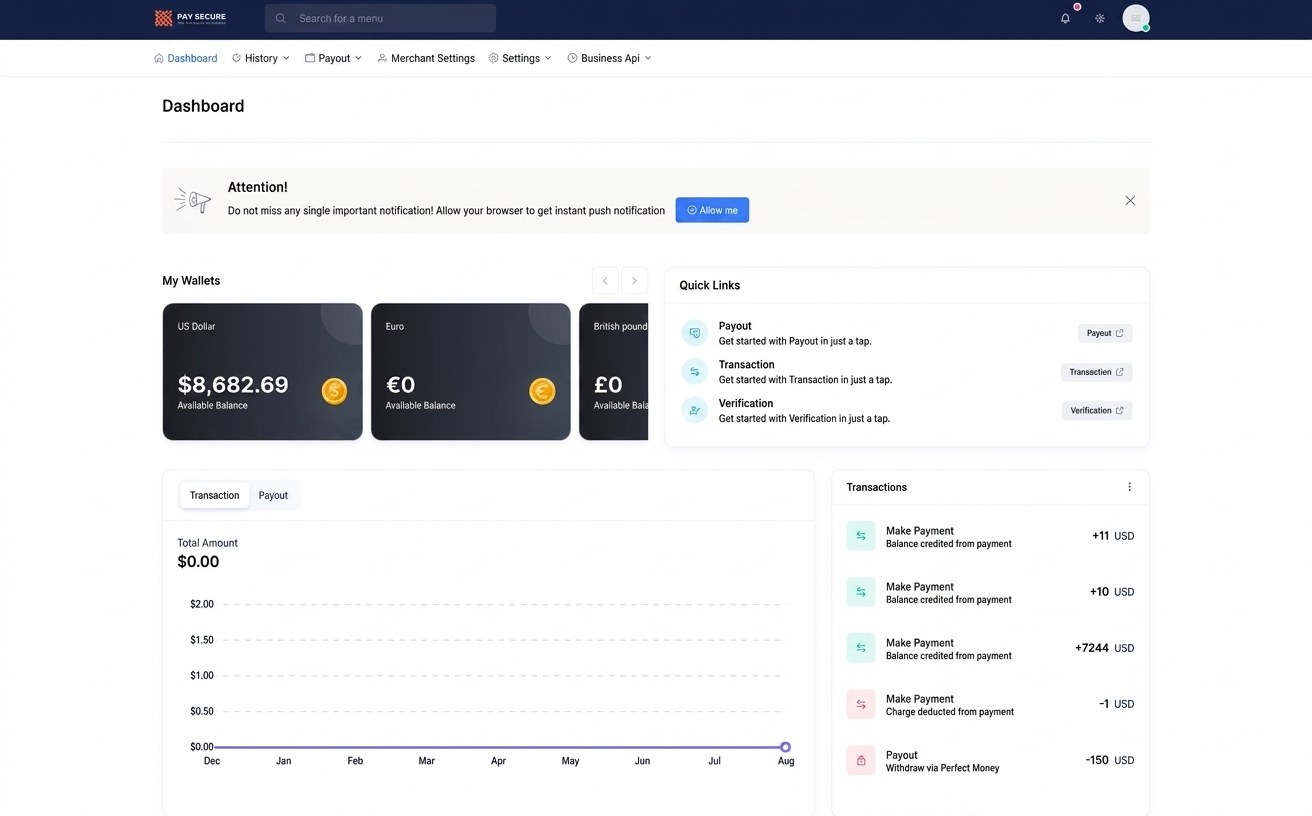Click the Verification quick link button

1097,410
